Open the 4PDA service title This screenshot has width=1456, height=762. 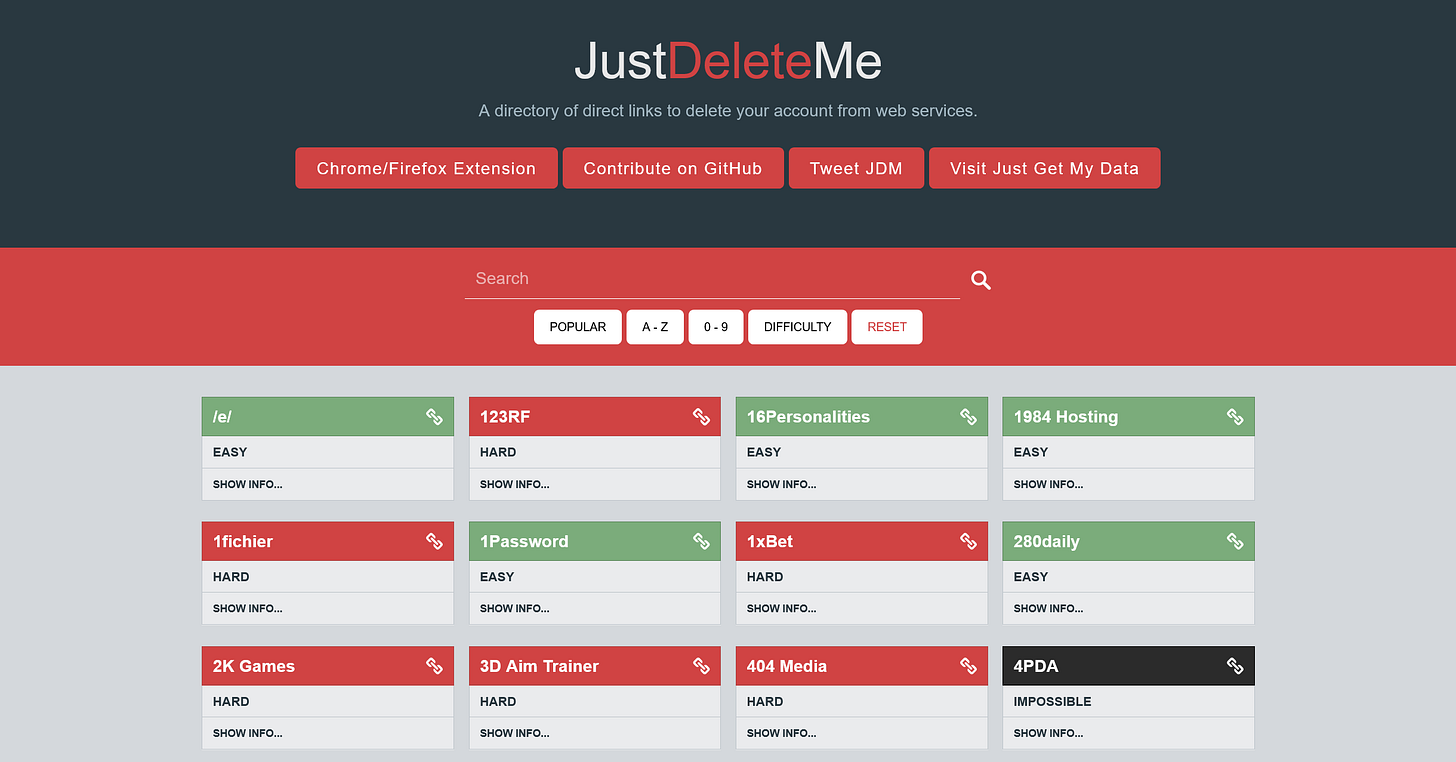click(1036, 666)
